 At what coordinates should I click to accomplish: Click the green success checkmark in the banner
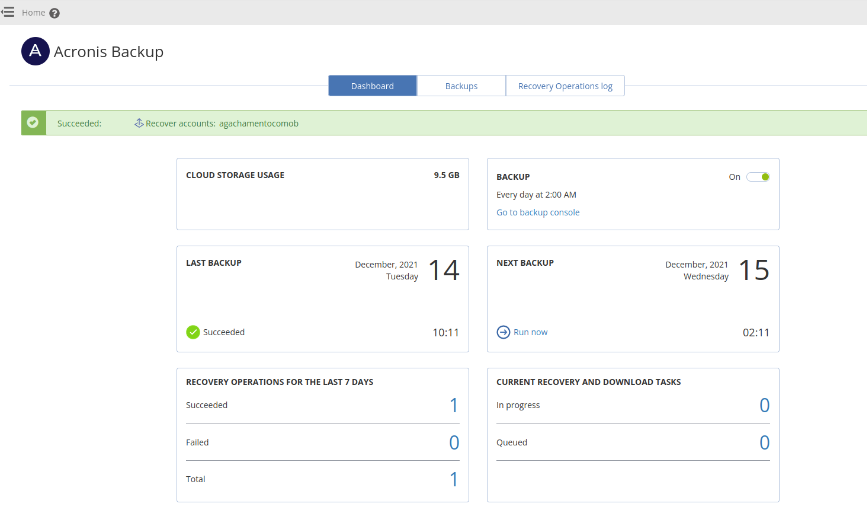tap(33, 123)
